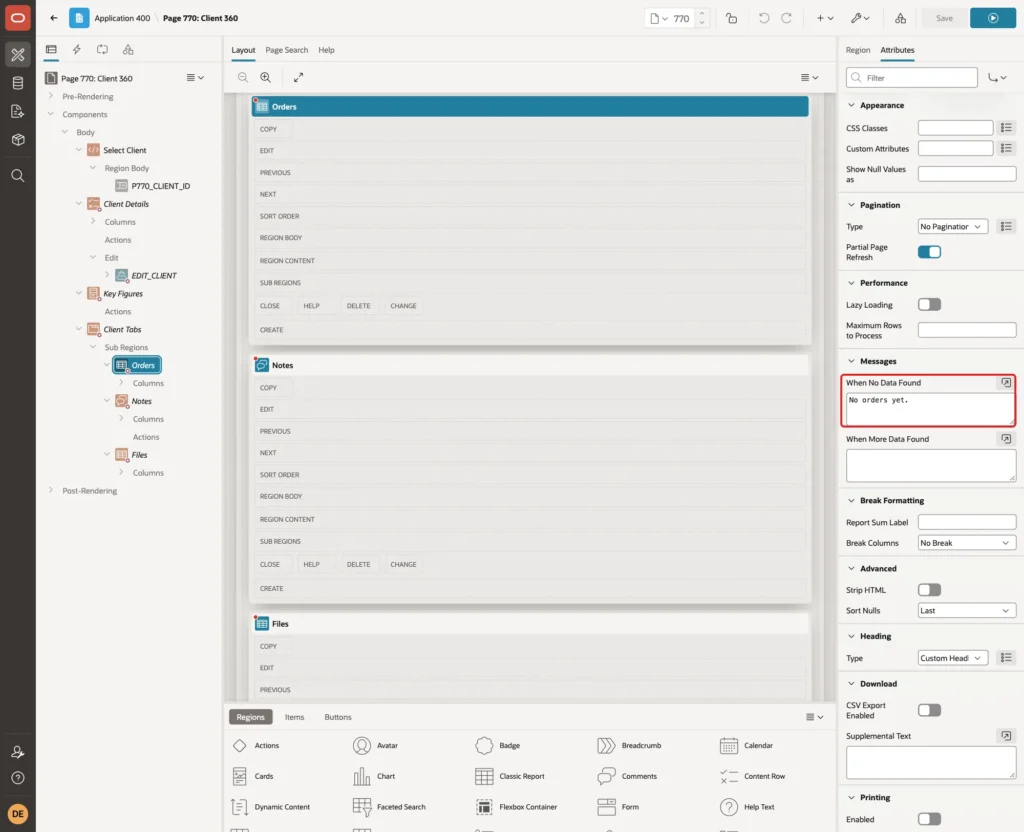Select the Notes region in tree
This screenshot has width=1024, height=832.
pyautogui.click(x=142, y=401)
